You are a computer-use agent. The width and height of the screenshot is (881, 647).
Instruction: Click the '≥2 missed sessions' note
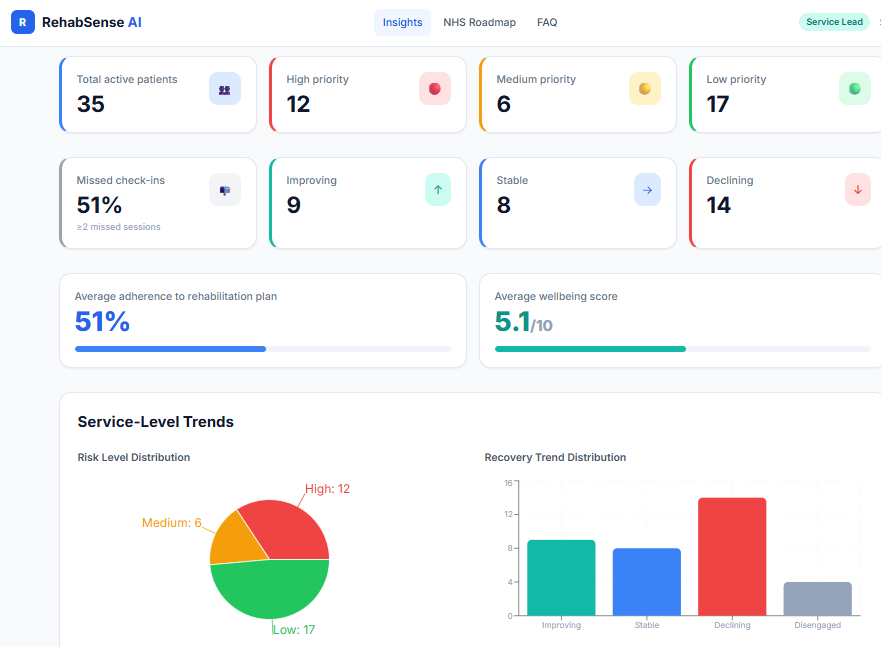click(119, 227)
